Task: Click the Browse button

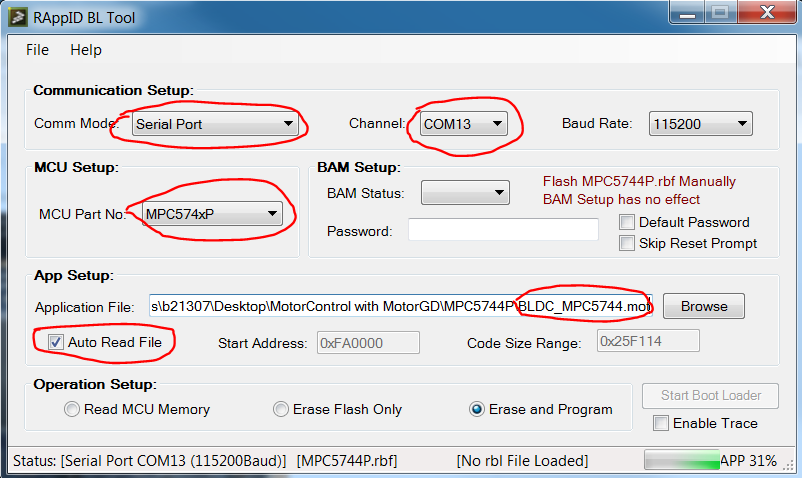Action: click(704, 306)
